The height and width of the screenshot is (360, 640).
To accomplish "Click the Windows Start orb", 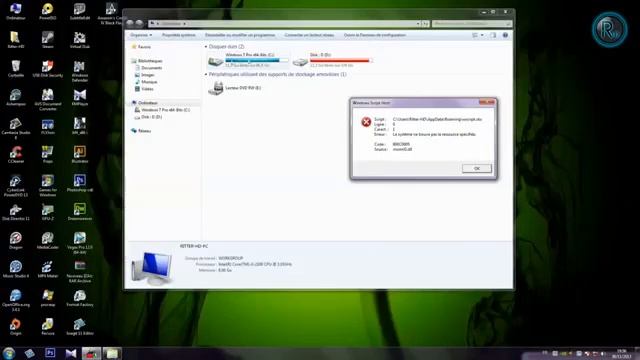I will click(x=9, y=353).
